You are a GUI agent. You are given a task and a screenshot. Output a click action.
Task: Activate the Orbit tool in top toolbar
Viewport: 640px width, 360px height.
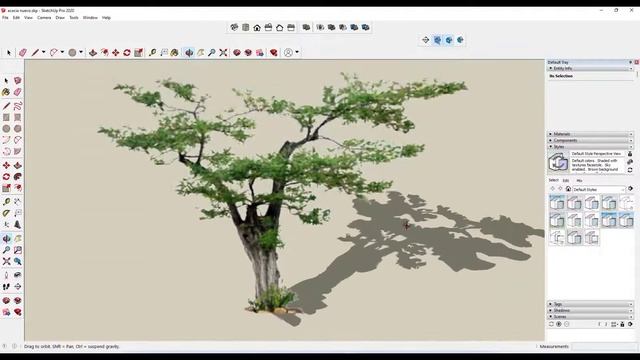point(189,53)
